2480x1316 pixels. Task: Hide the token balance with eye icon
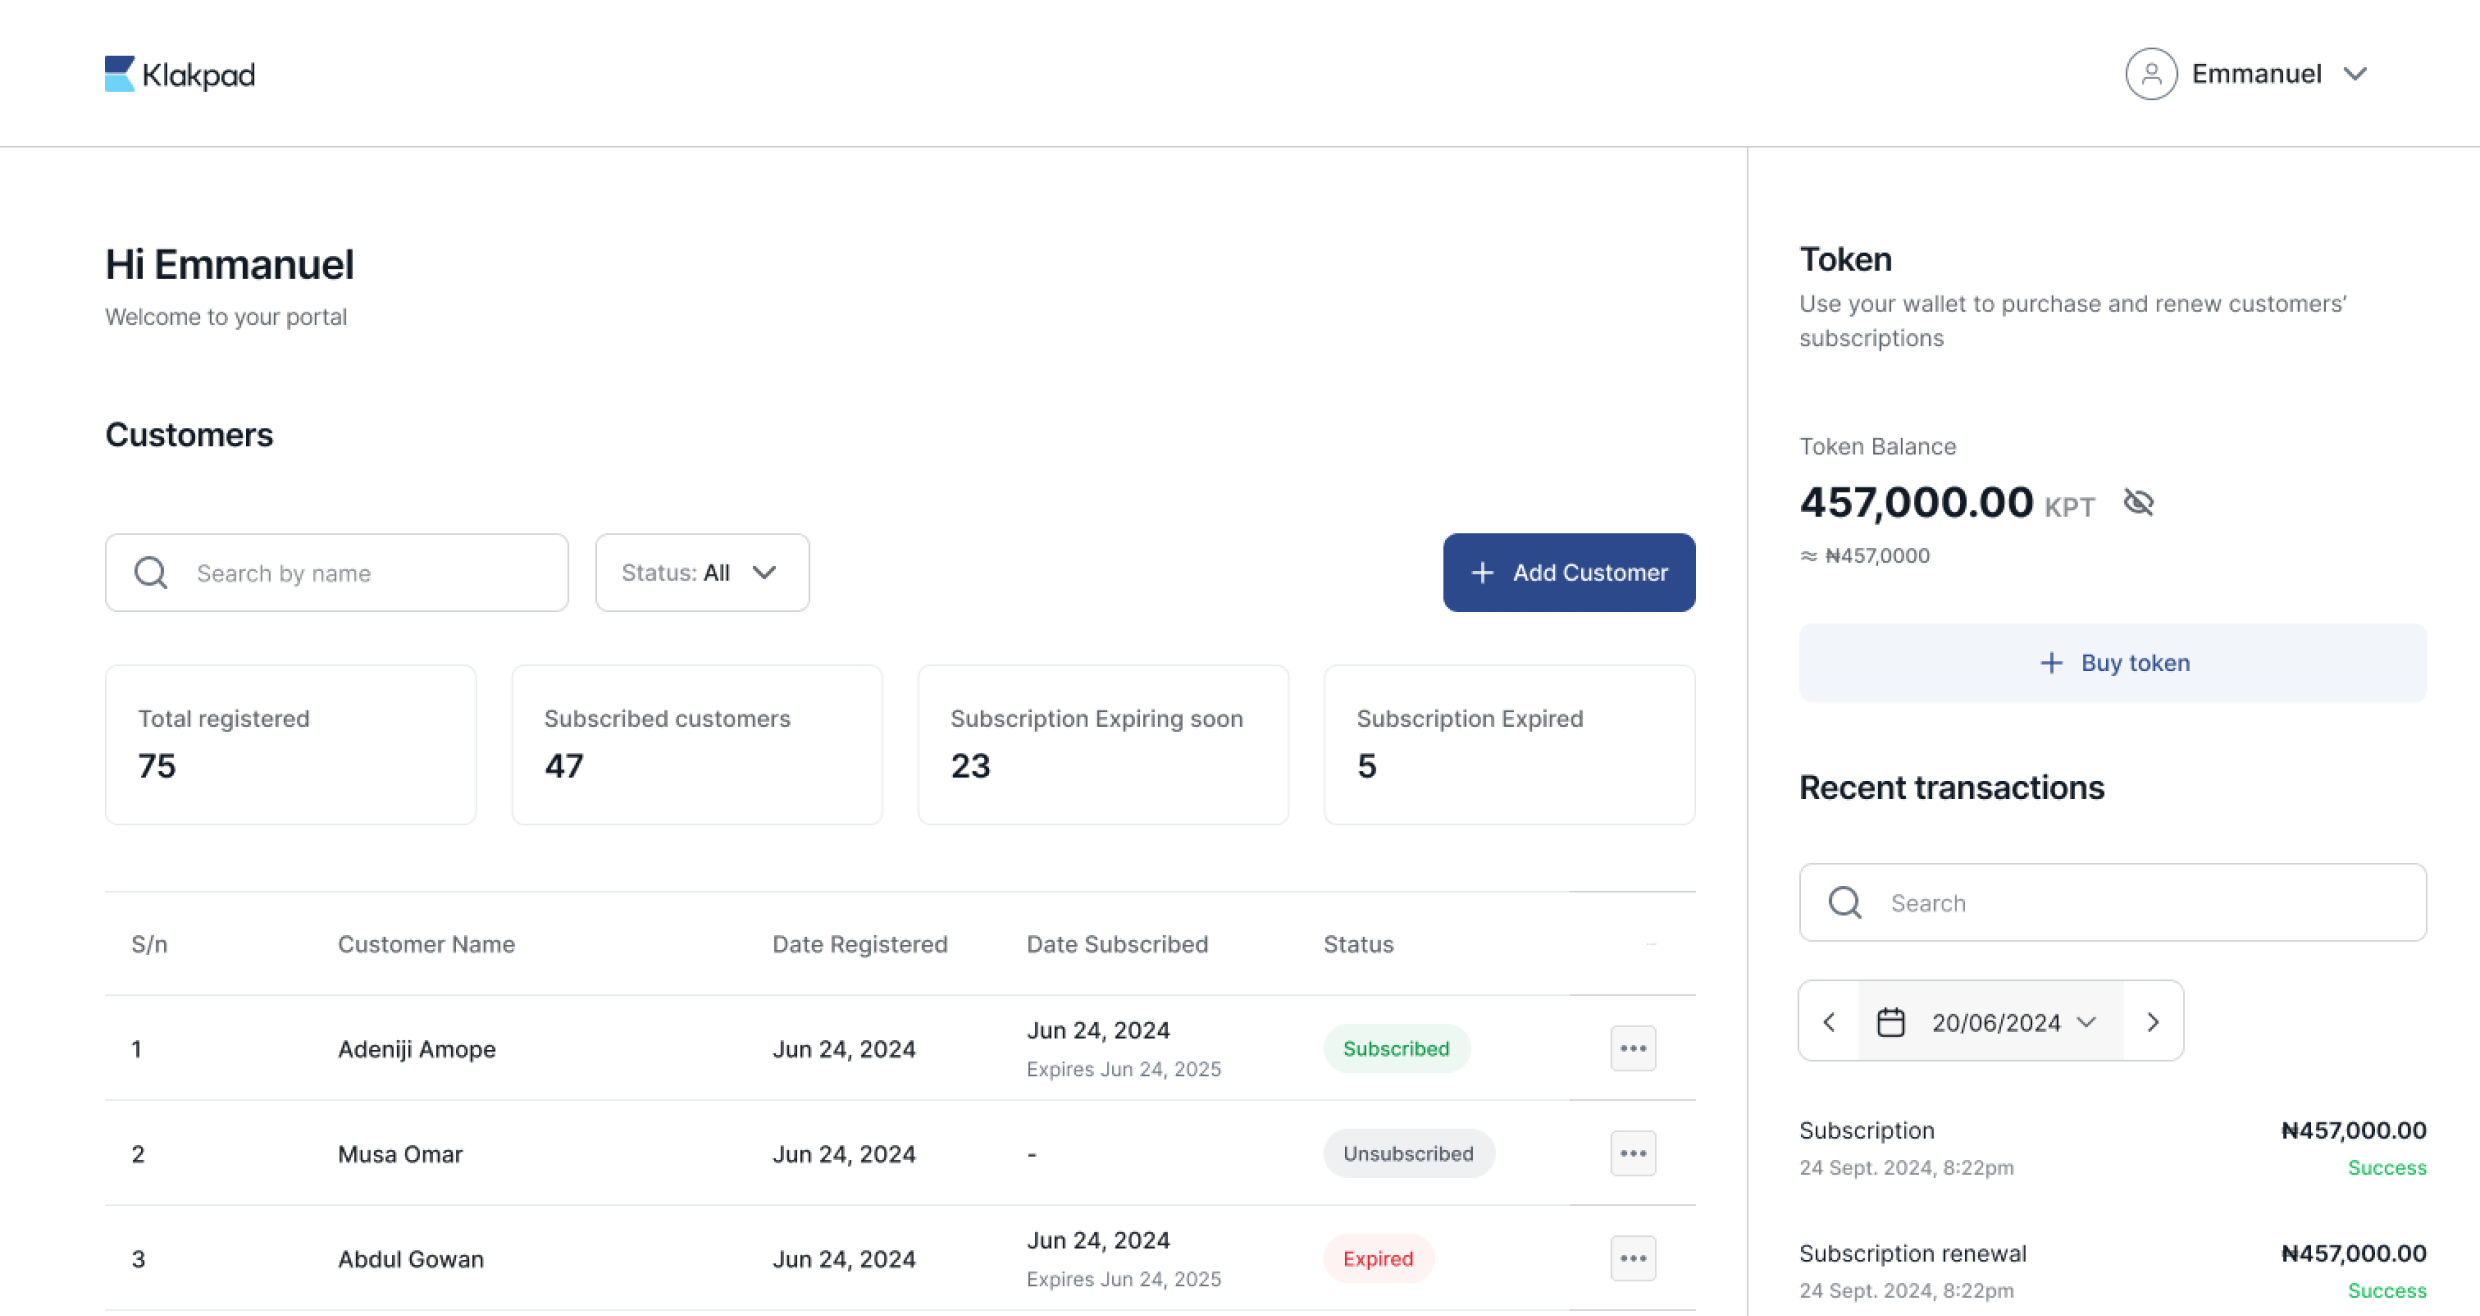(2138, 502)
